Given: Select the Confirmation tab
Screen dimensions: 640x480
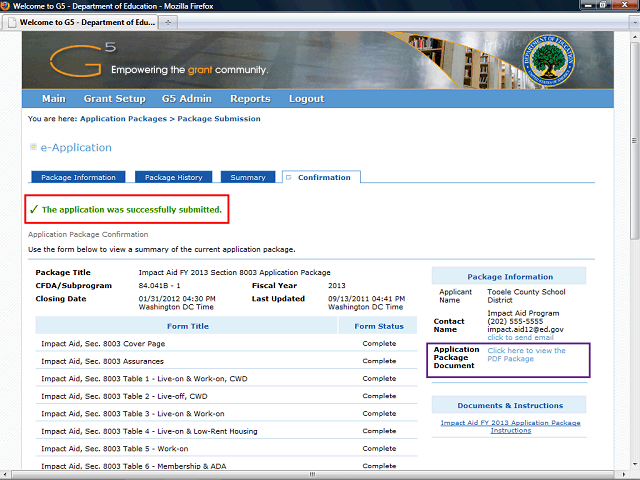Looking at the screenshot, I should tap(323, 177).
